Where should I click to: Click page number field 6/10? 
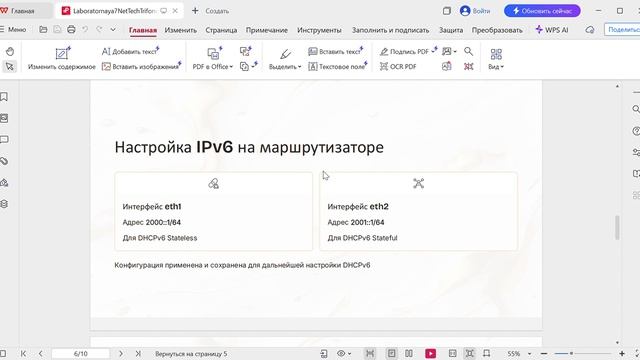(x=80, y=353)
